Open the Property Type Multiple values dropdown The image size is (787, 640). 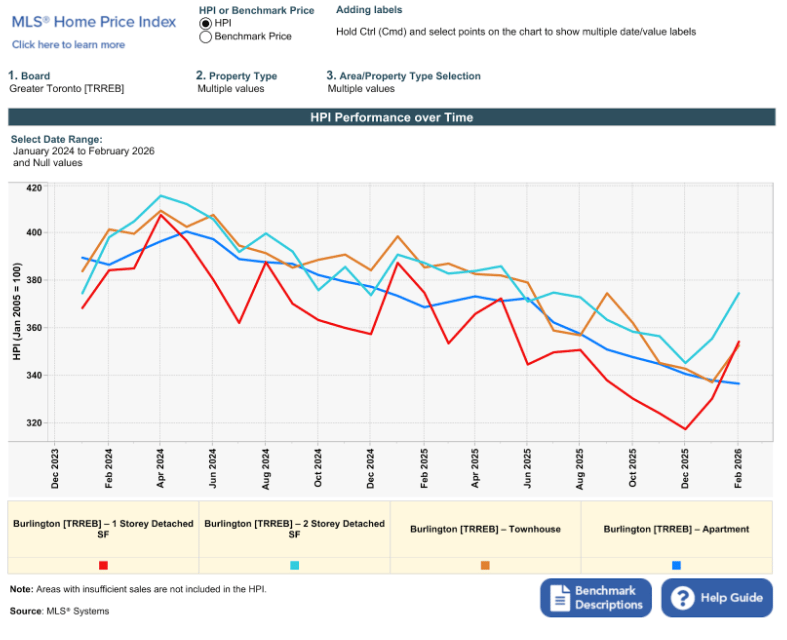(231, 89)
